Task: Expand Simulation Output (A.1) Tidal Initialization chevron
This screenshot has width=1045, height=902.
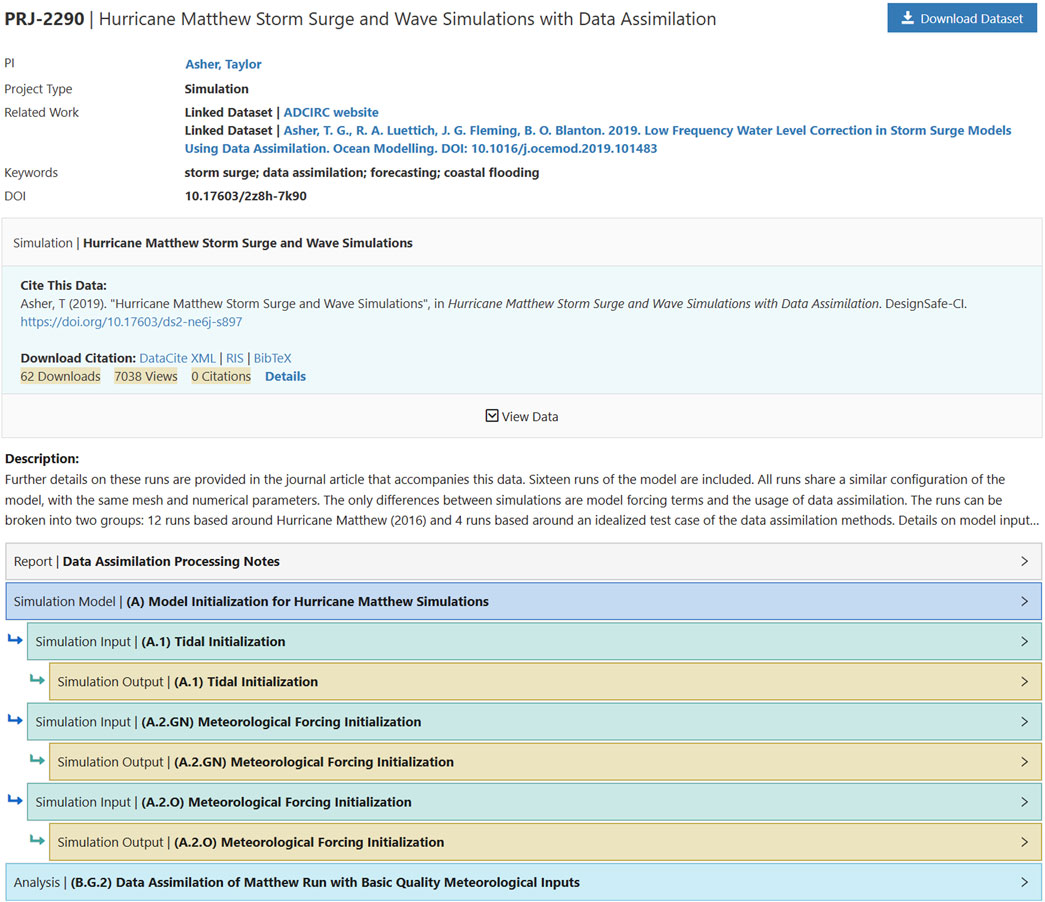Action: click(x=1024, y=681)
